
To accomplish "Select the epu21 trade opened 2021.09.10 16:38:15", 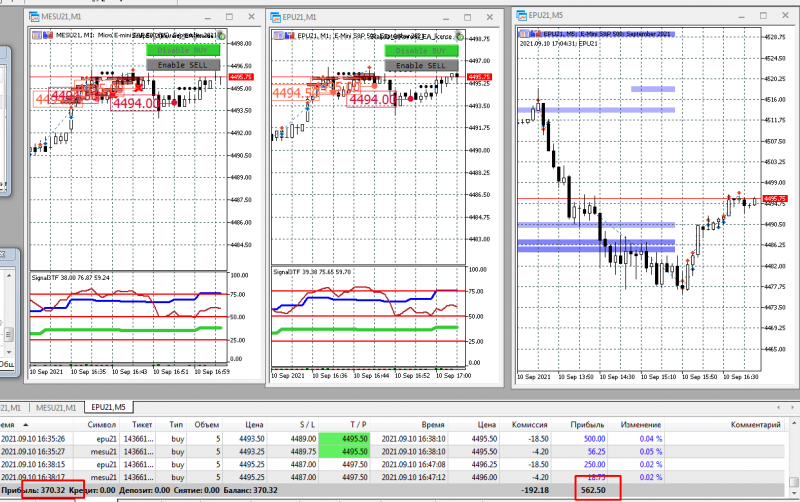I will (392, 464).
